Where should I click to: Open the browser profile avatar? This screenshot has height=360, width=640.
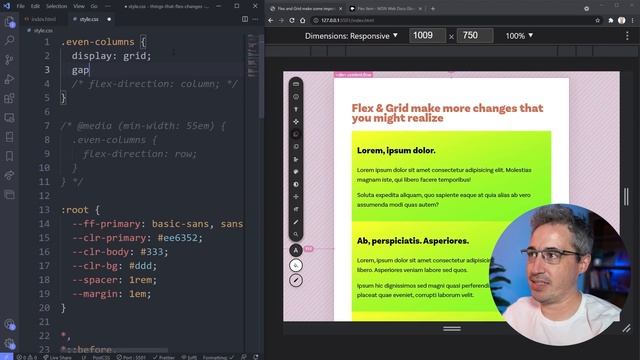click(622, 20)
